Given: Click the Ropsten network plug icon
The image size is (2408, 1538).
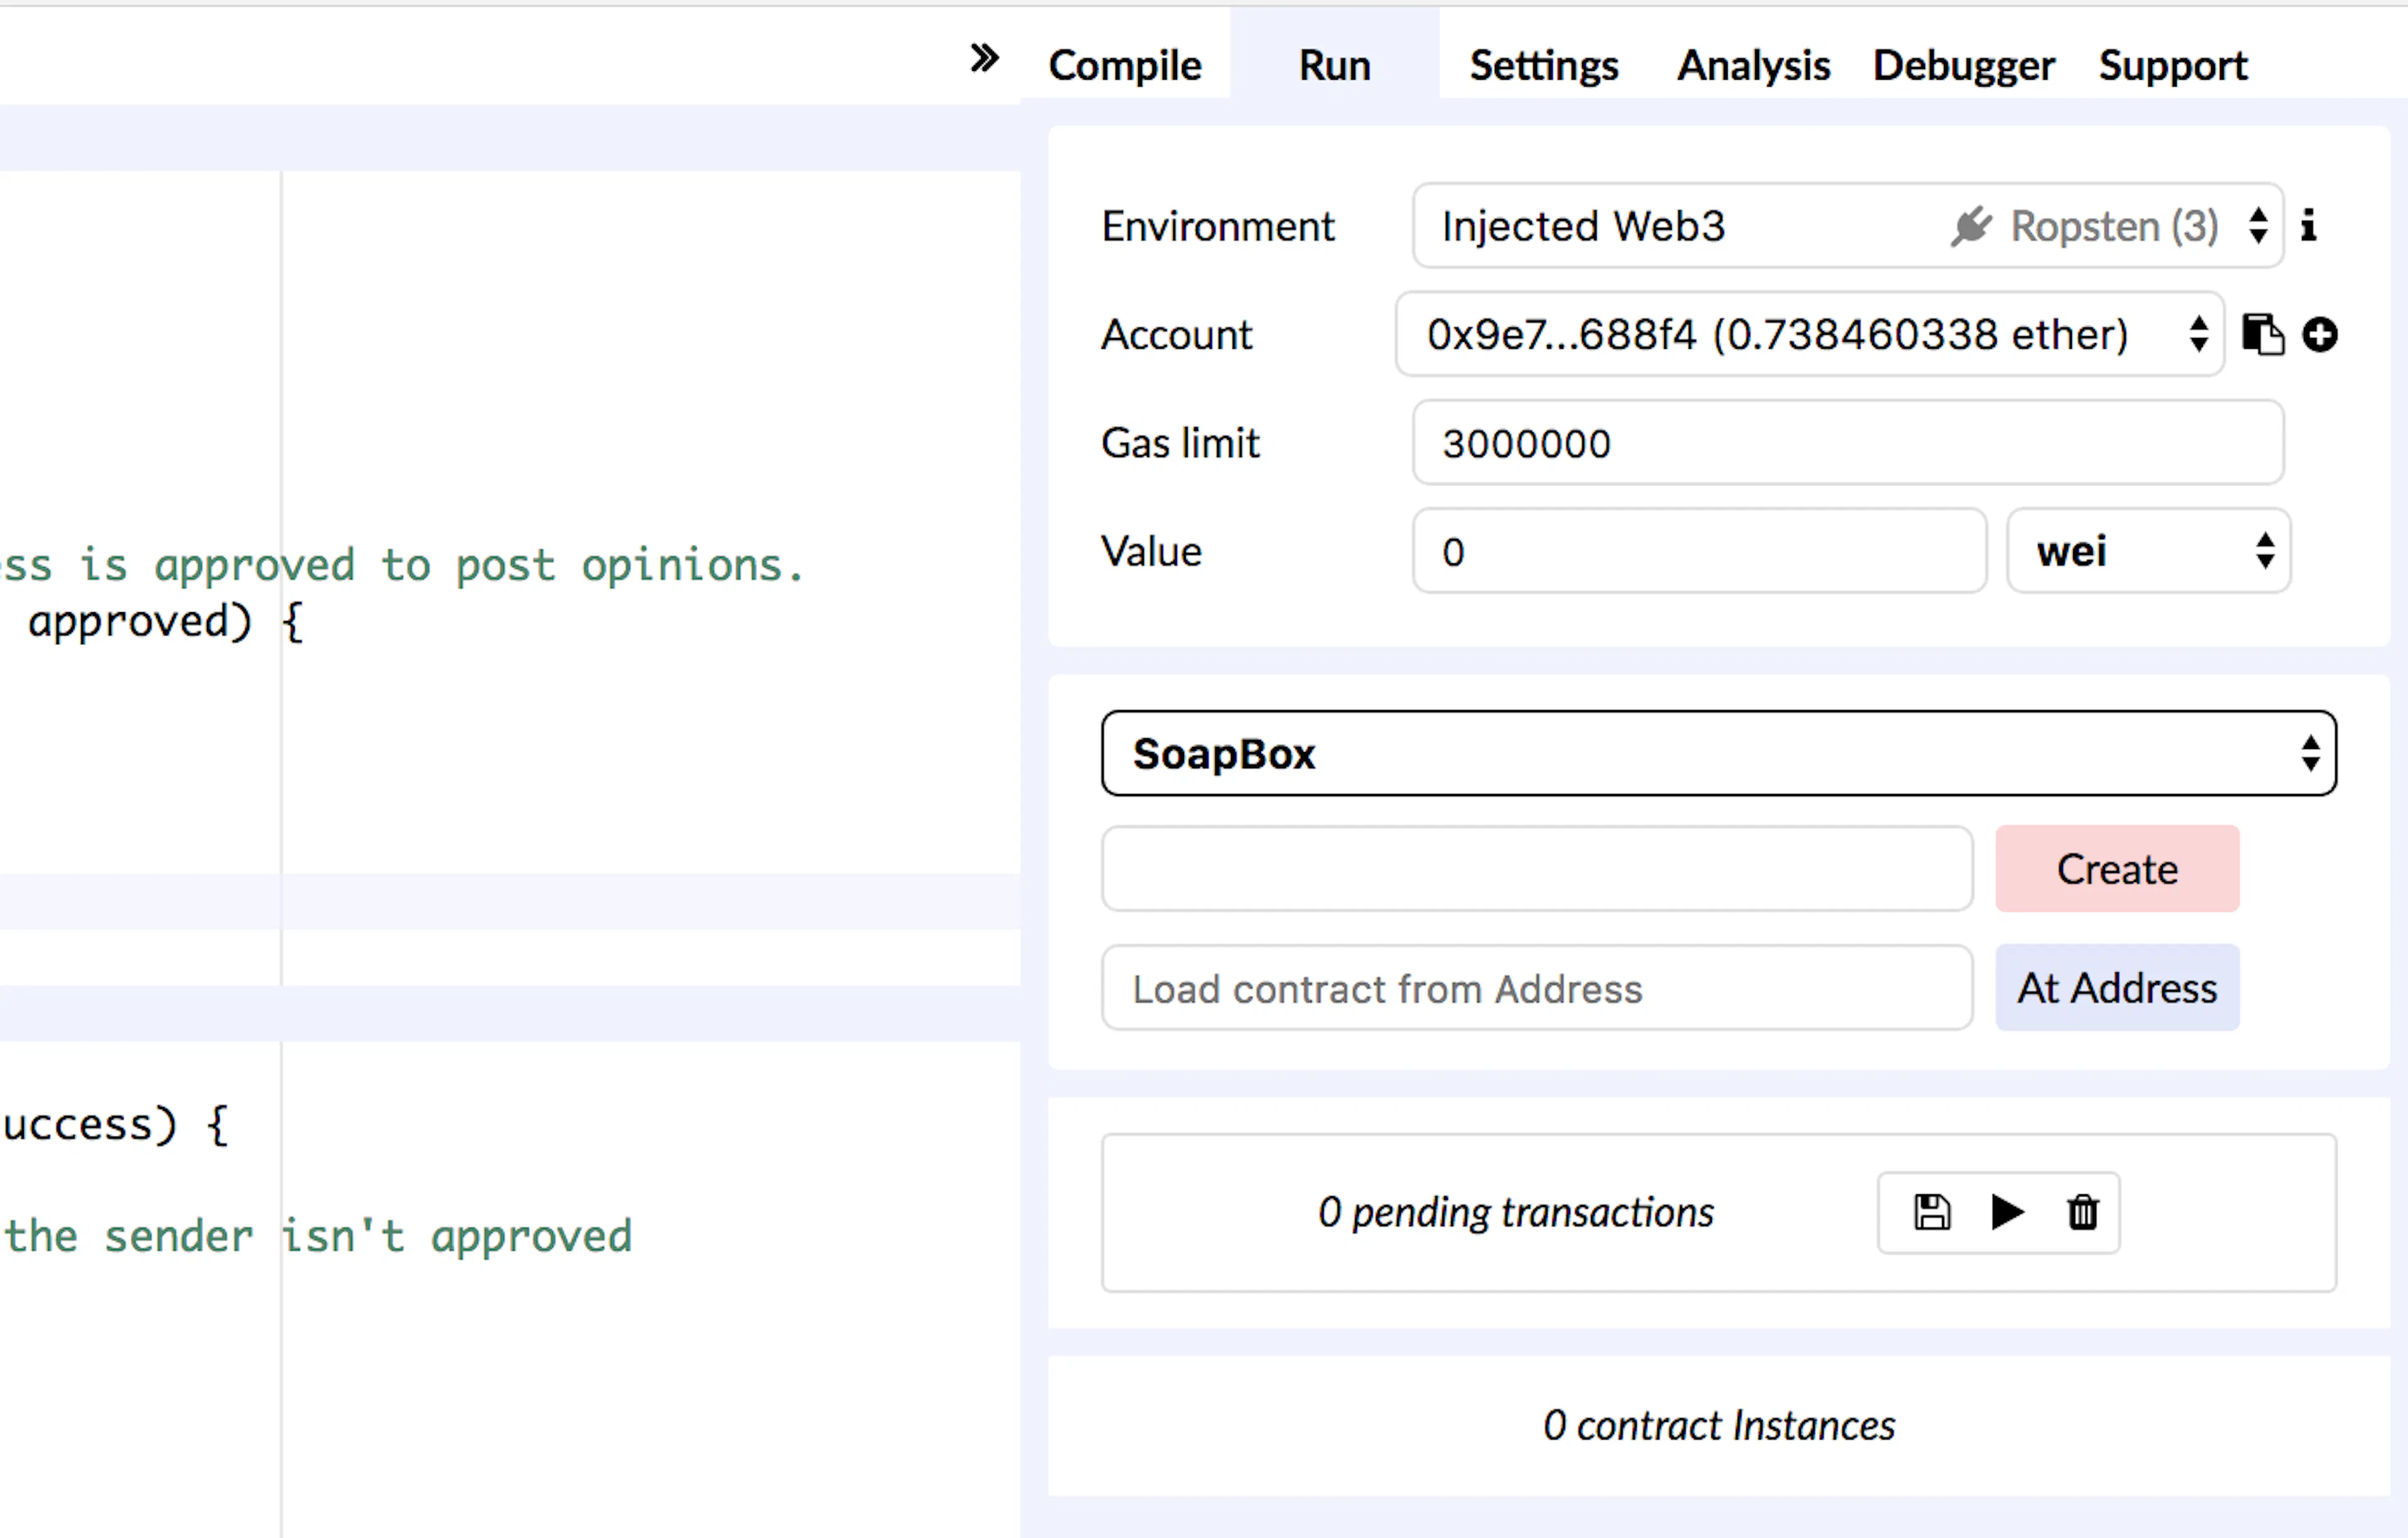Looking at the screenshot, I should pos(1970,226).
